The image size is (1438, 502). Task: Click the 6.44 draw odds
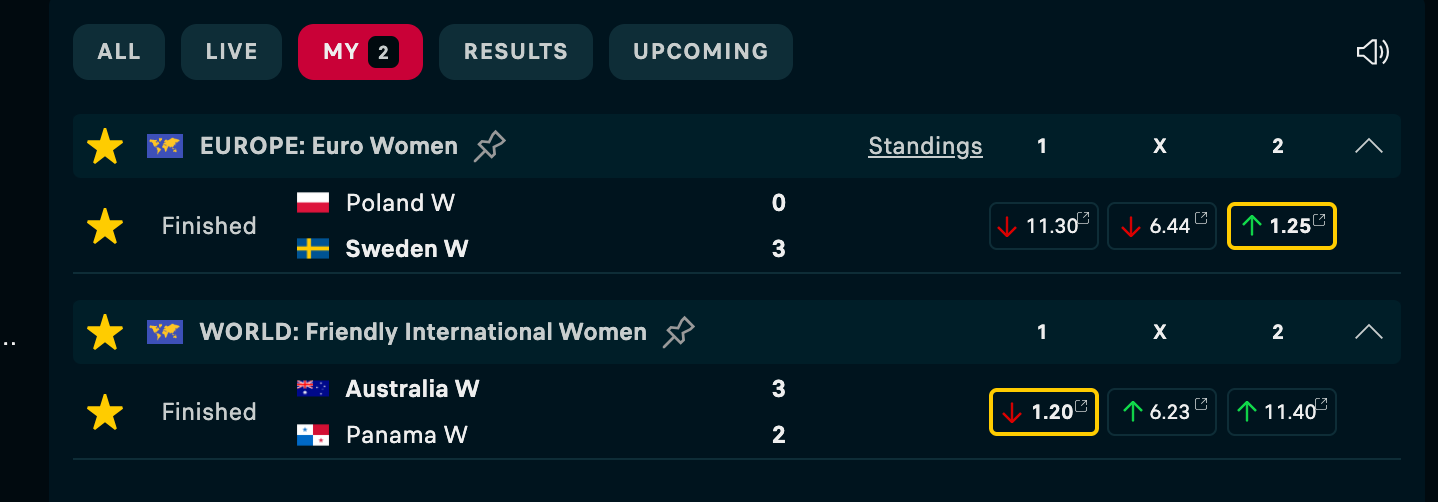tap(1162, 226)
